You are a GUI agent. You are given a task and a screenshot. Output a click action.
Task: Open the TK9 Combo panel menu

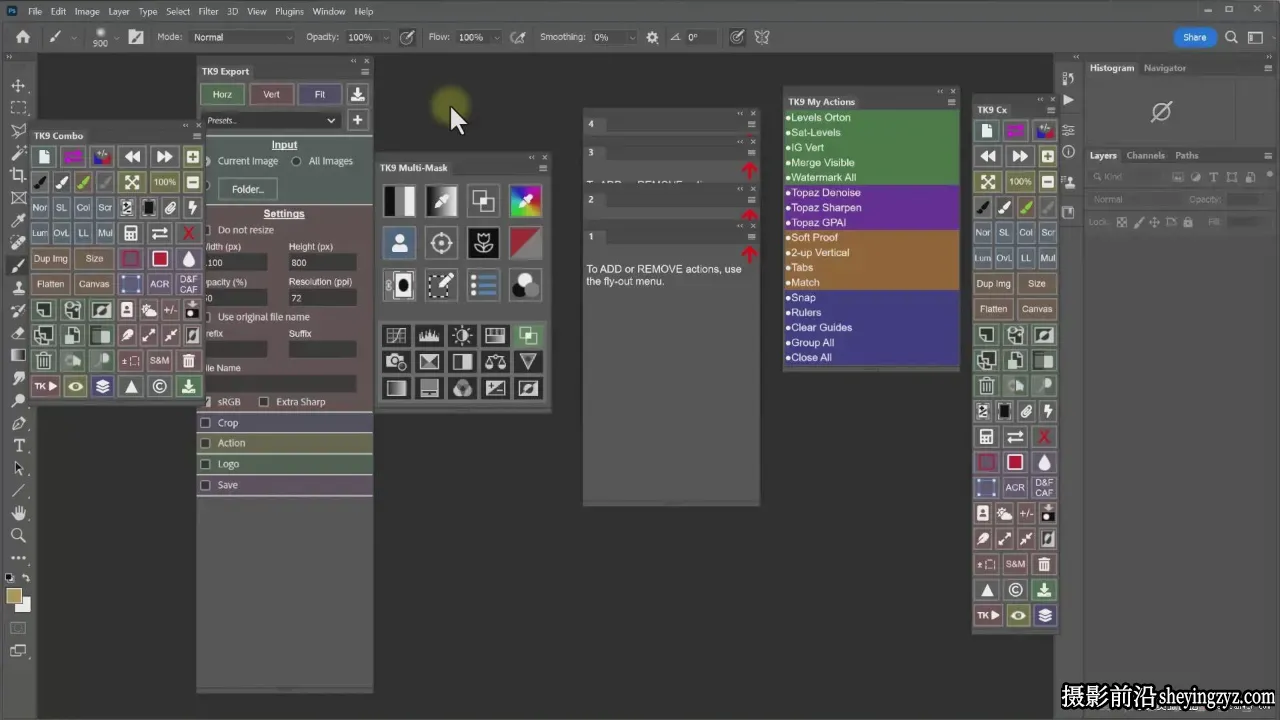pos(195,135)
